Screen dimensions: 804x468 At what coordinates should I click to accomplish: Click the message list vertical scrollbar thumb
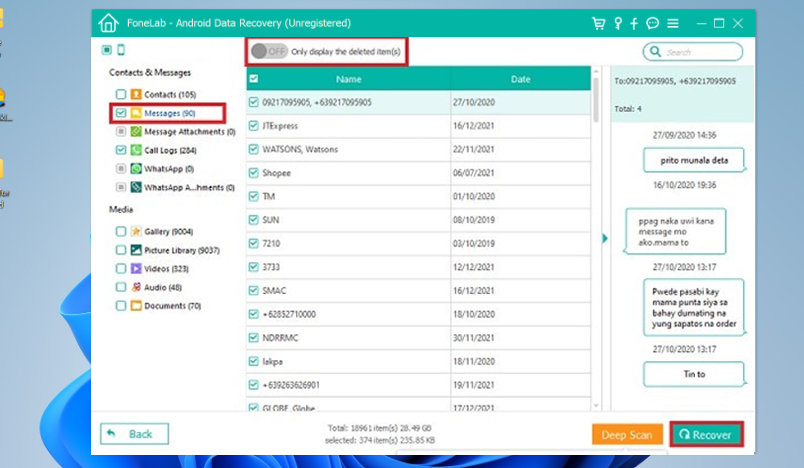click(596, 100)
